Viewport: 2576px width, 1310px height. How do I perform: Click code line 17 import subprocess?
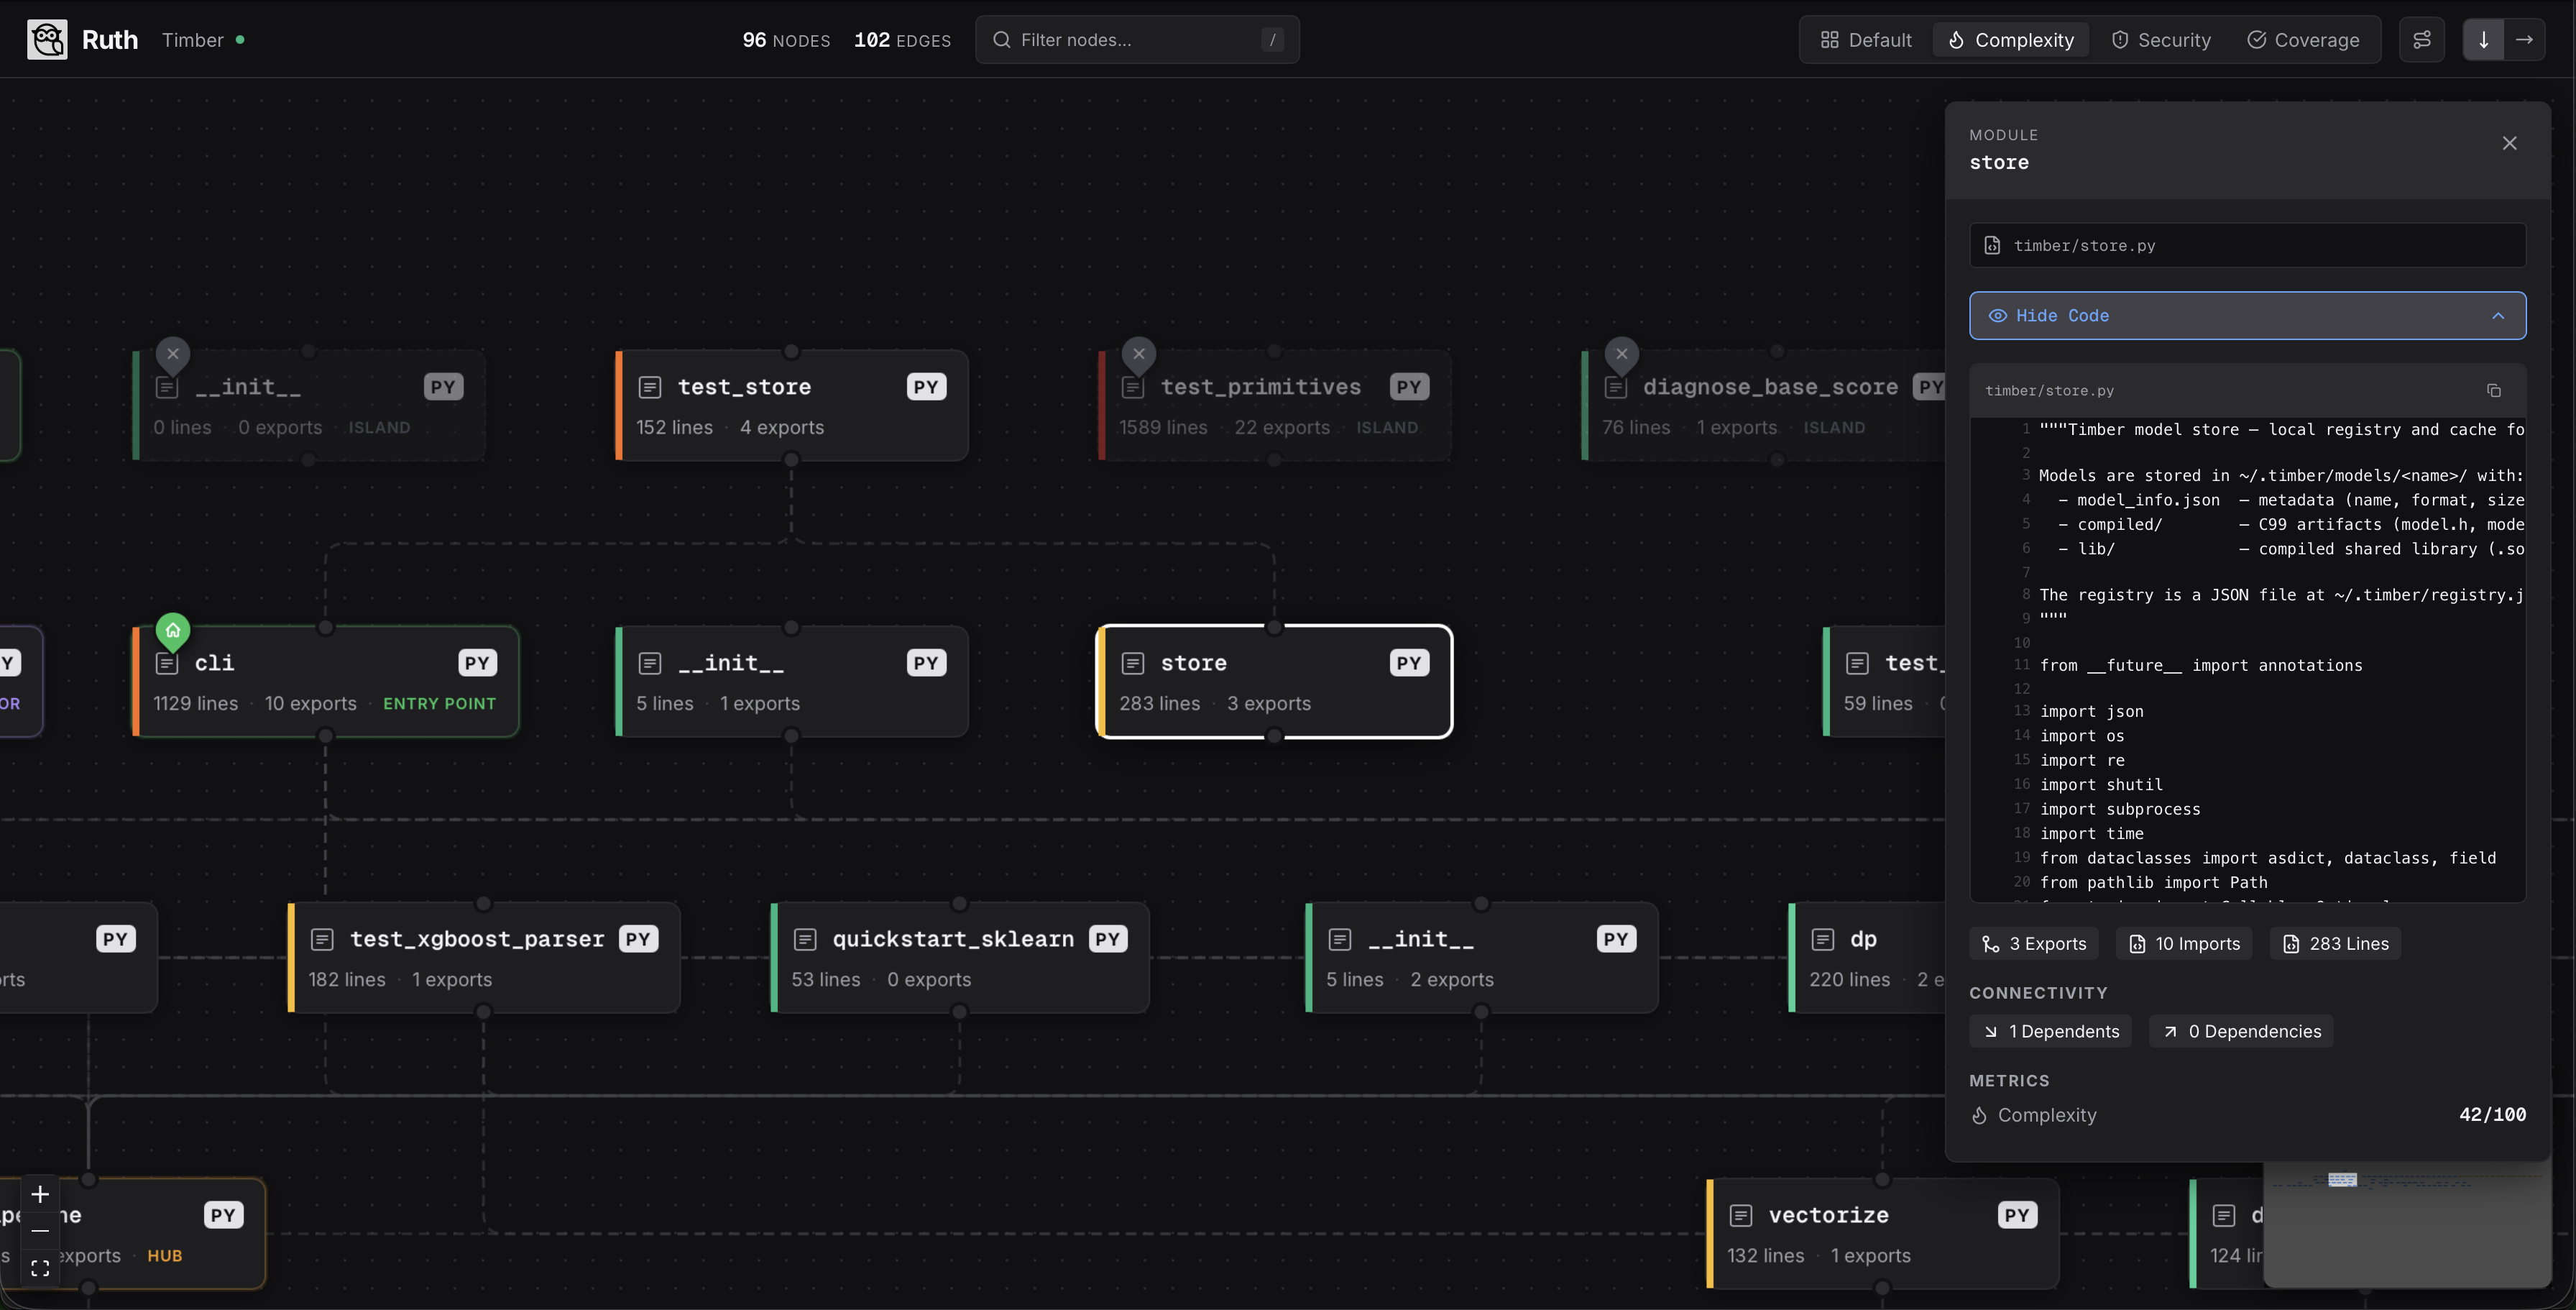pos(2119,809)
